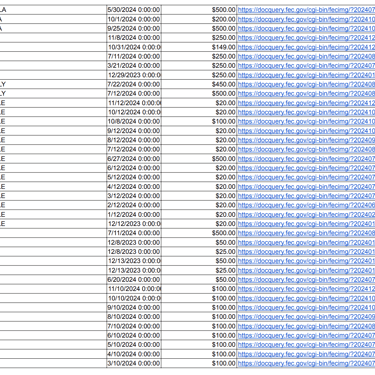Screen dimensions: 375x375
Task: Select the $250.00 amount in the 12/29/2023 row
Action: pos(199,75)
